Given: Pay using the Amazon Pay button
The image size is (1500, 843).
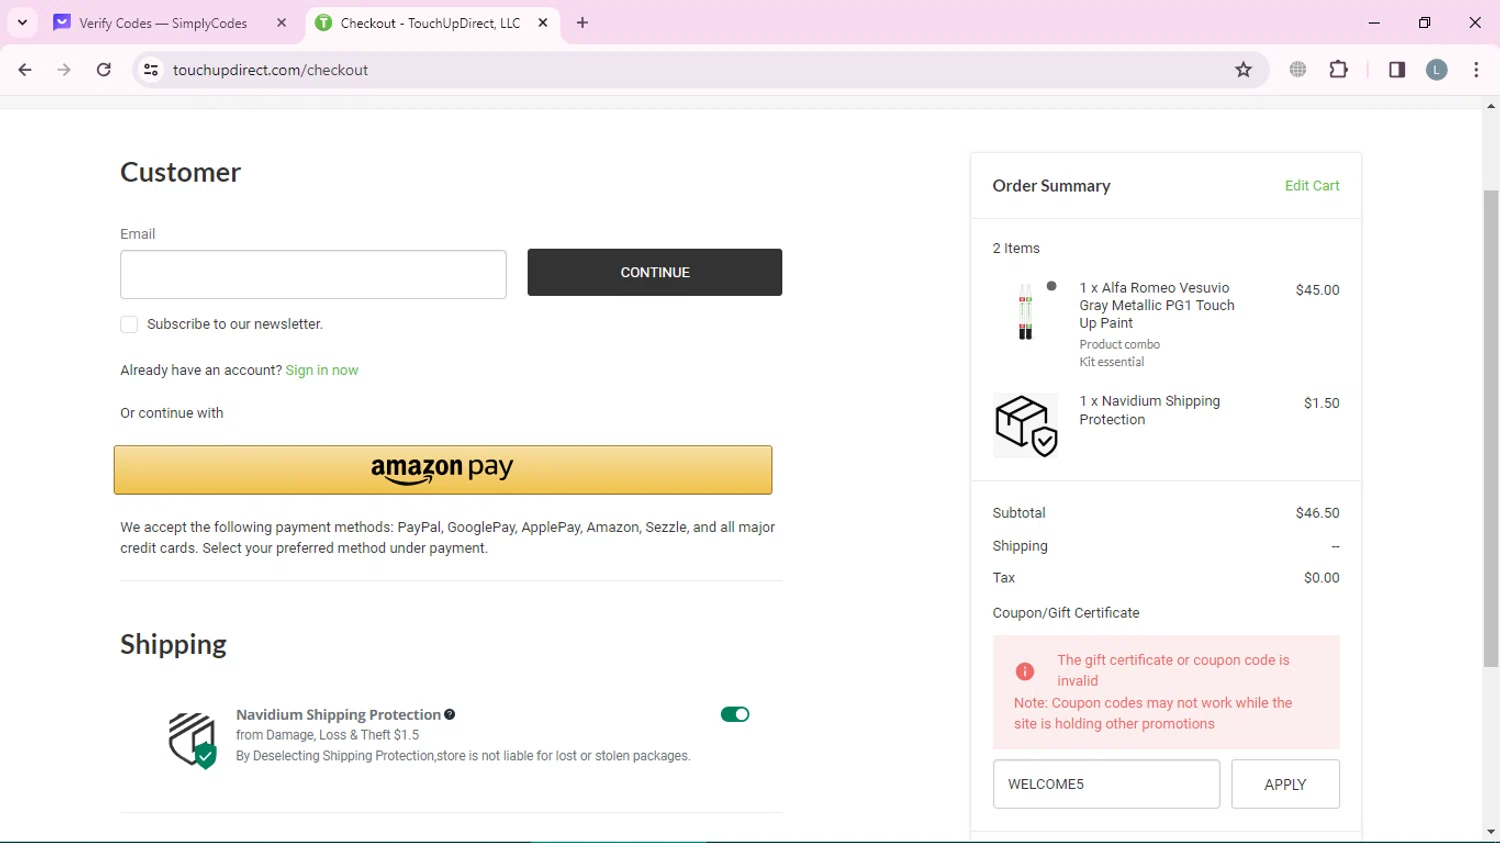Looking at the screenshot, I should click(443, 470).
